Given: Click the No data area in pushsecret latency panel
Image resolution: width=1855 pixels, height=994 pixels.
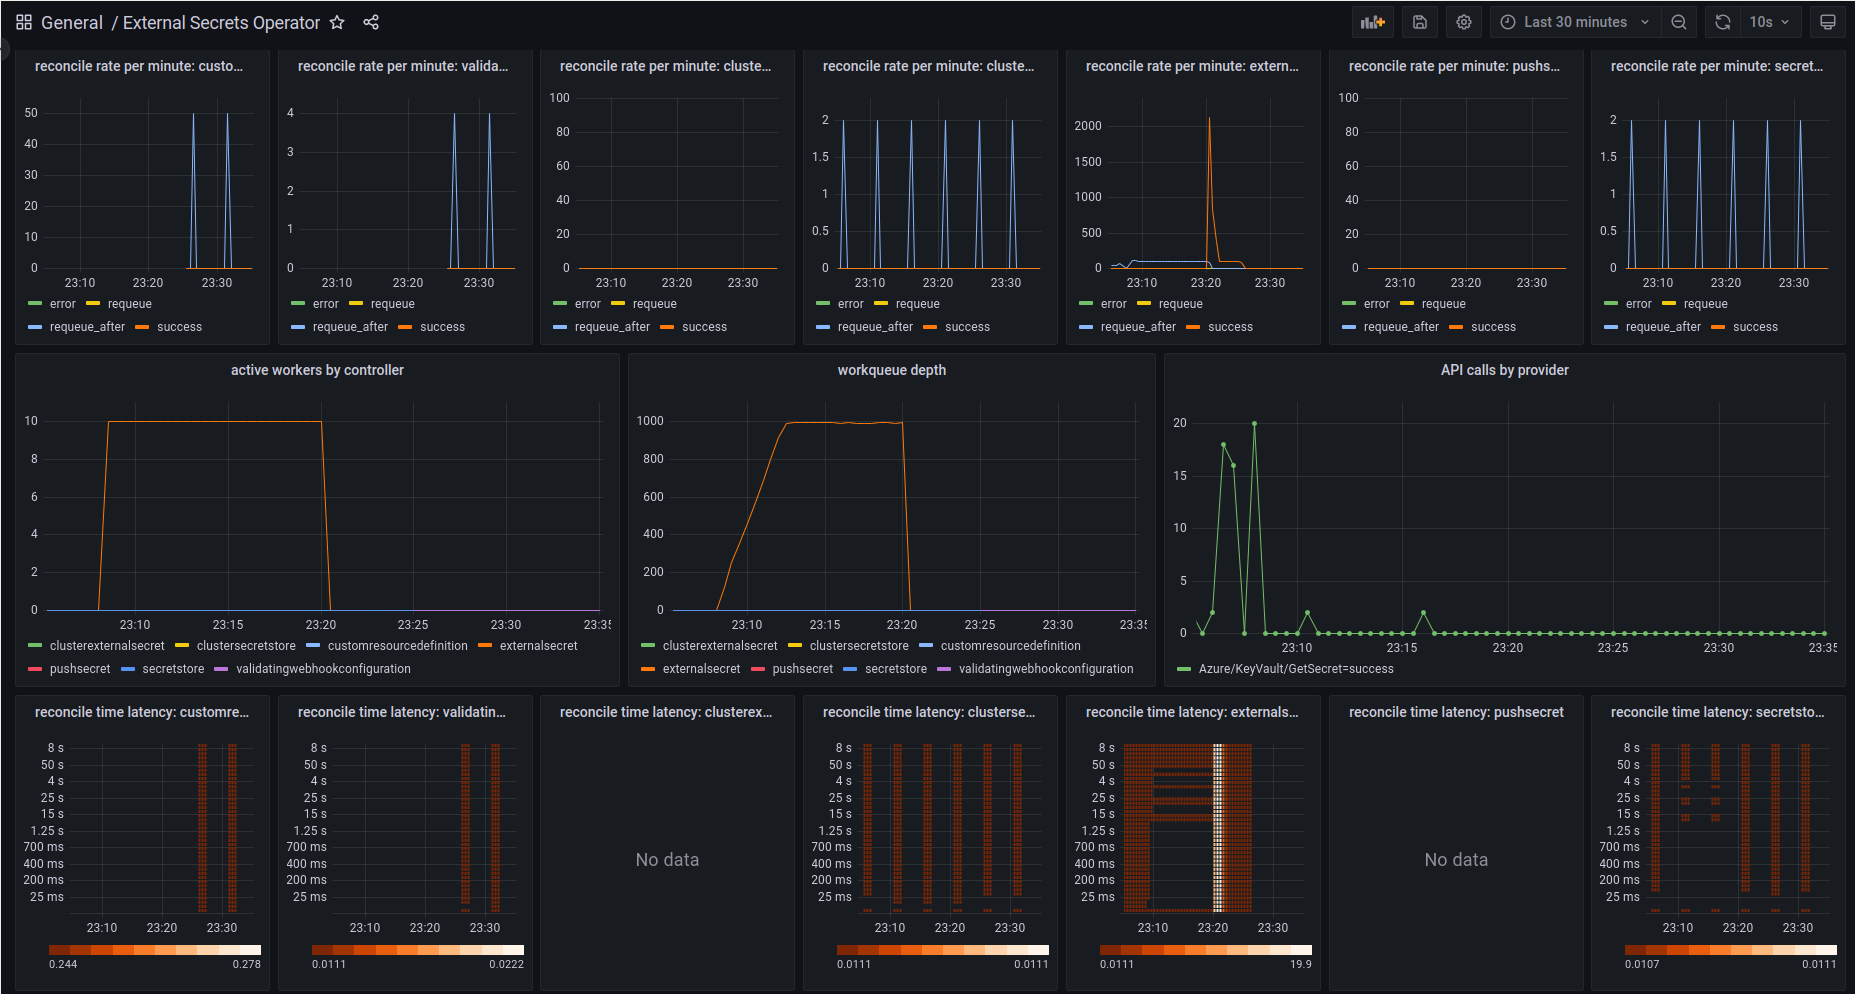Looking at the screenshot, I should pyautogui.click(x=1456, y=859).
